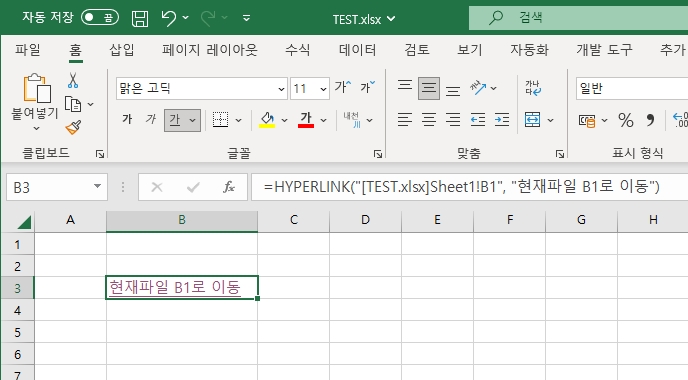Image resolution: width=688 pixels, height=380 pixels.
Task: Click the Increase Indent icon
Action: [502, 119]
